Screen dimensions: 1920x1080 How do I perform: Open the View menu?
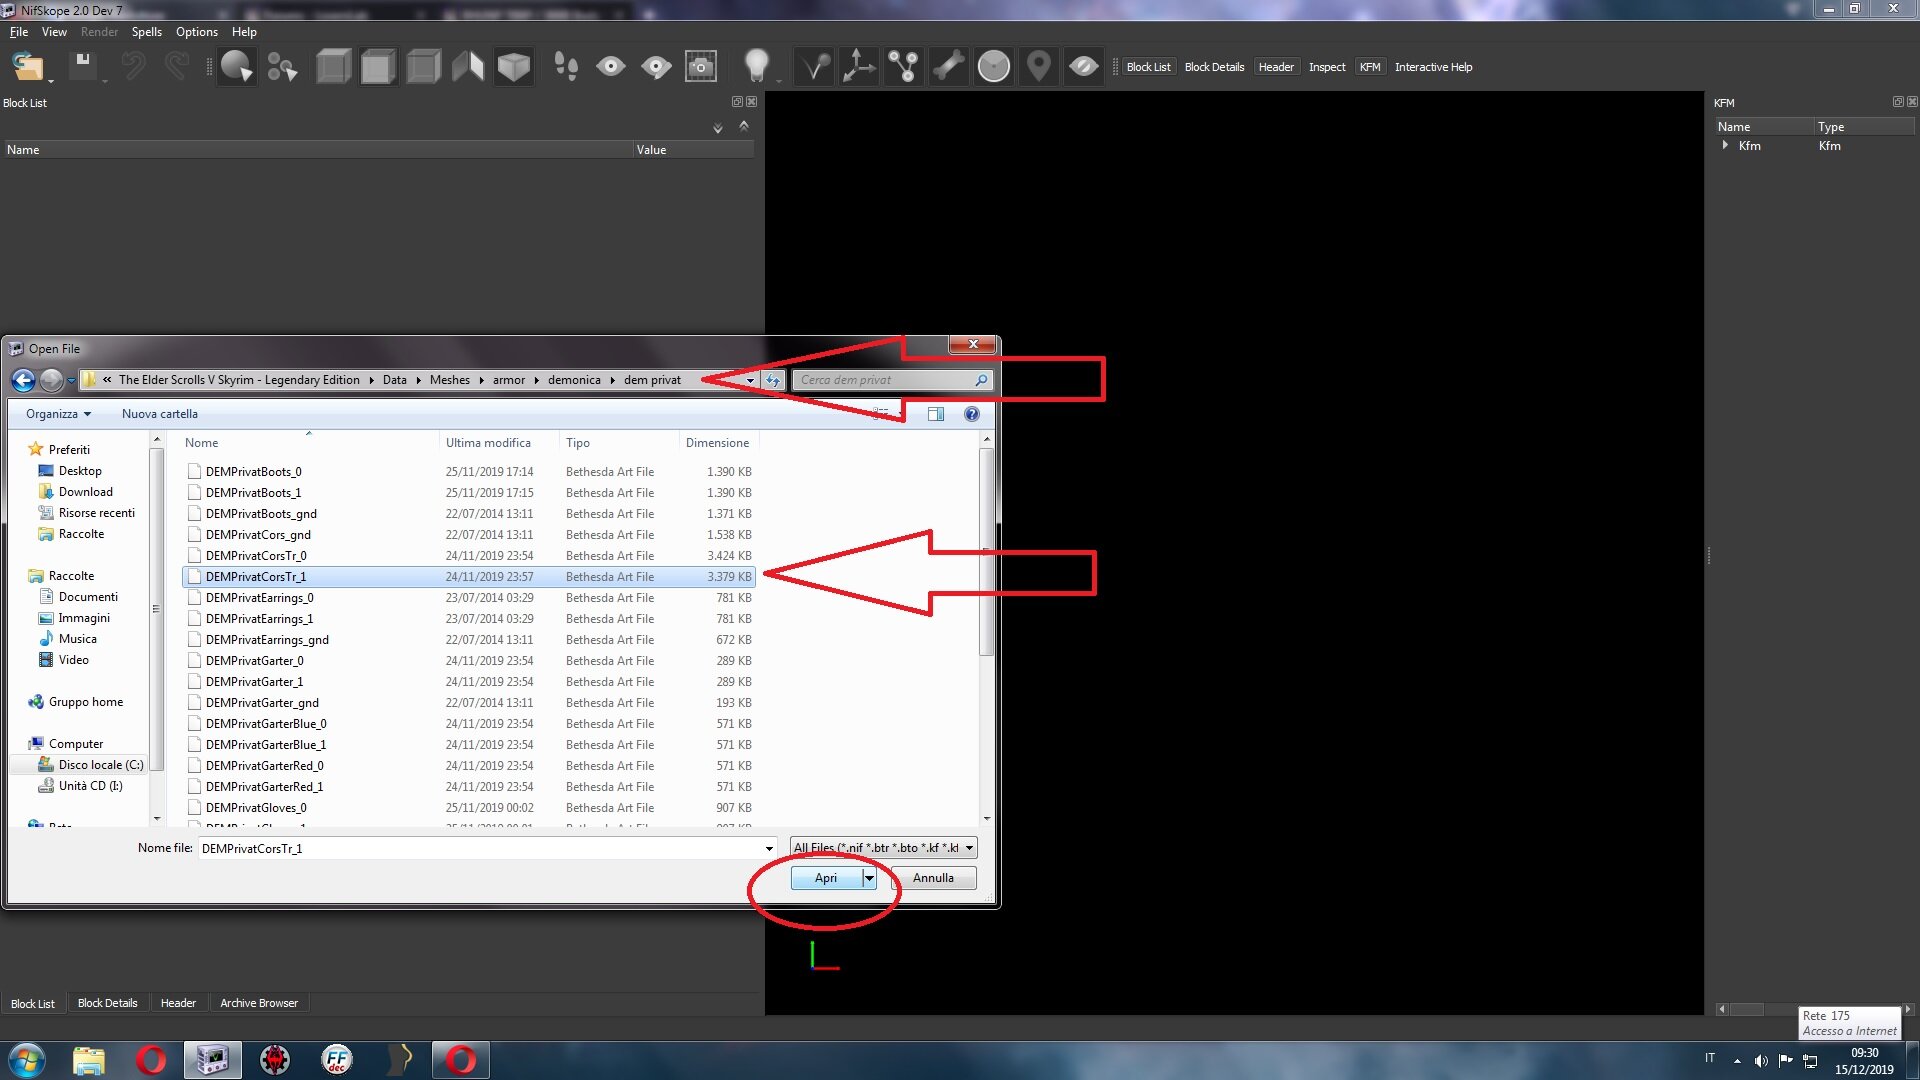click(54, 32)
